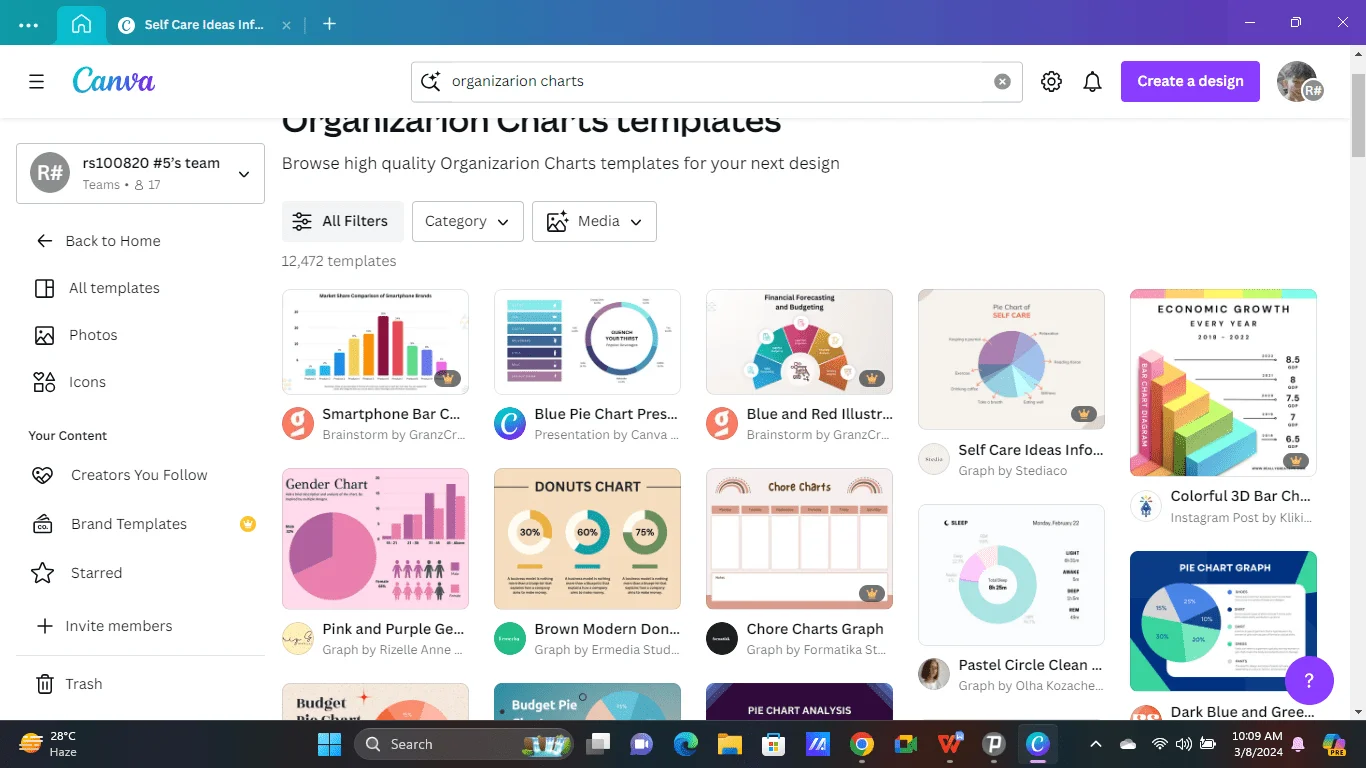
Task: Click the plus icon for Invite members
Action: 44,626
